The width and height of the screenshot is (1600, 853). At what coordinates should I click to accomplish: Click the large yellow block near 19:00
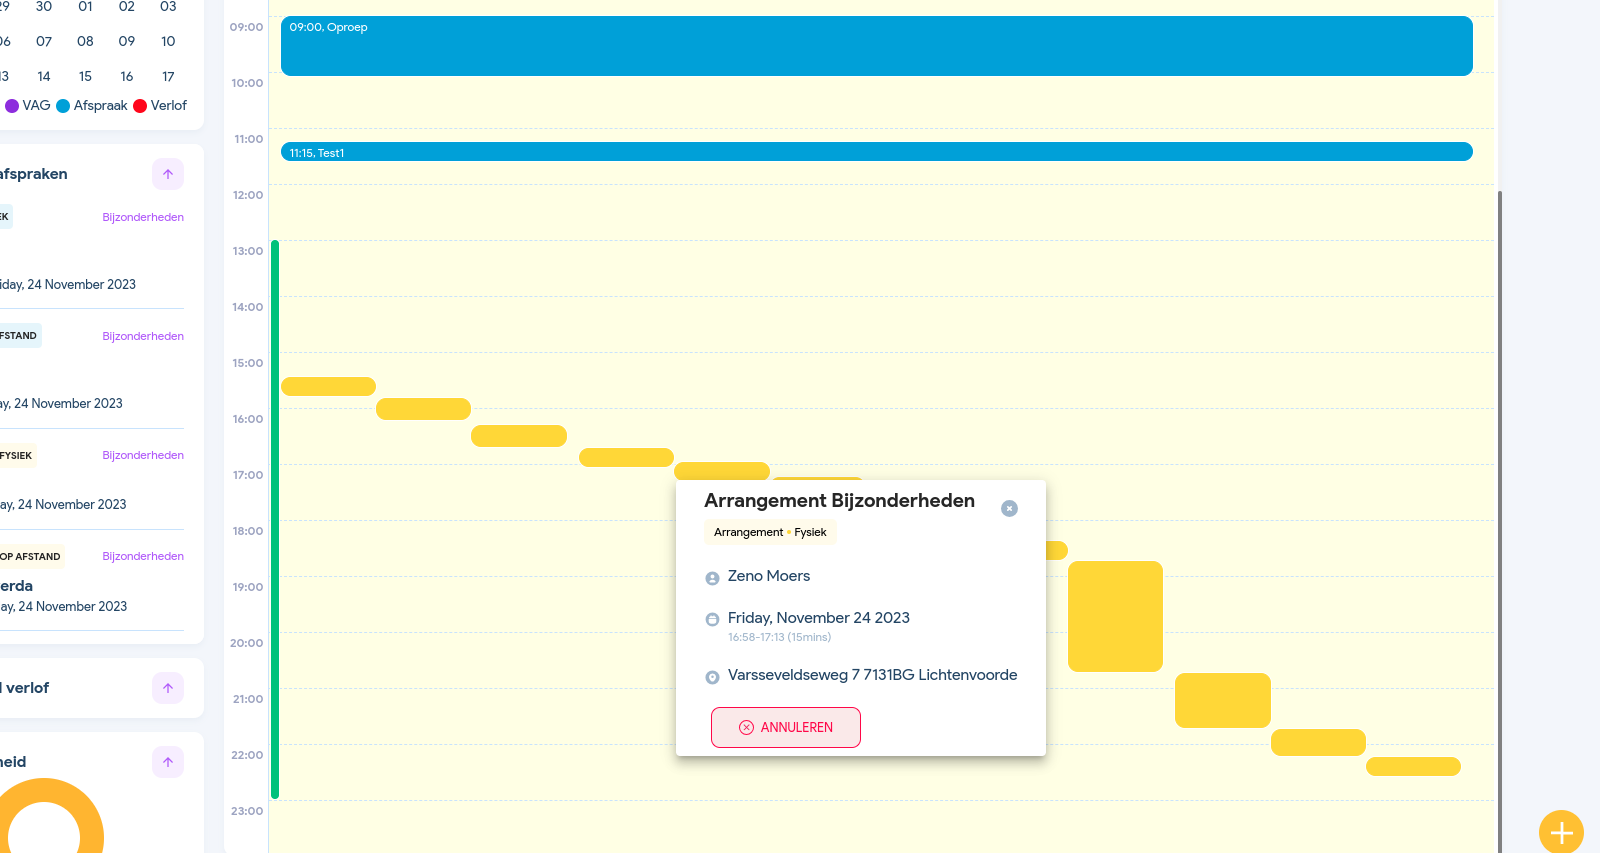tap(1115, 615)
